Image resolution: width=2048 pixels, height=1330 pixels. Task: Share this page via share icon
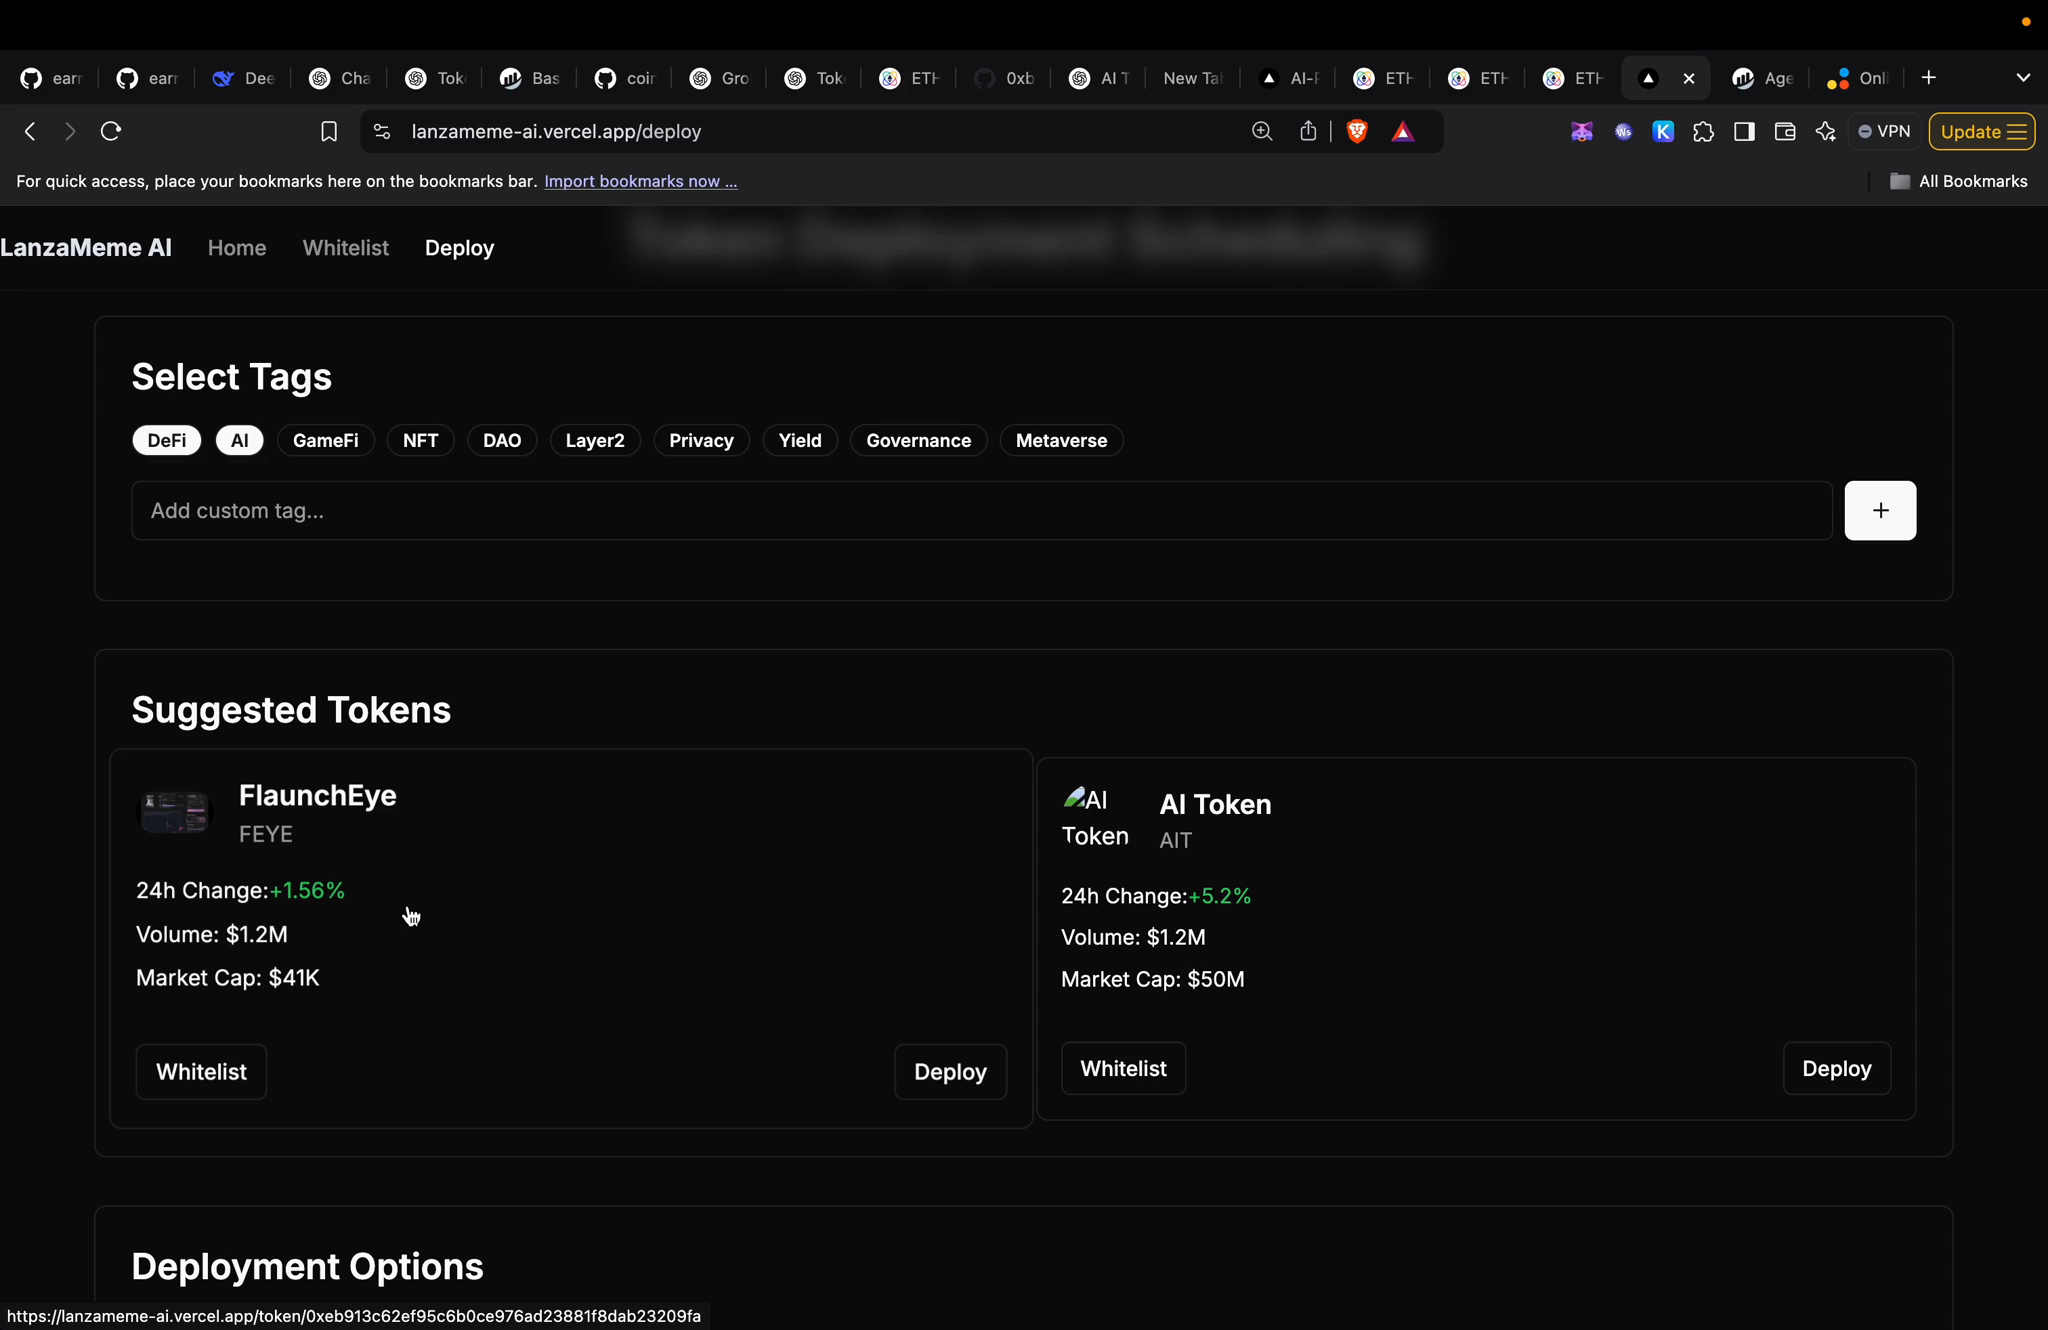(1308, 131)
